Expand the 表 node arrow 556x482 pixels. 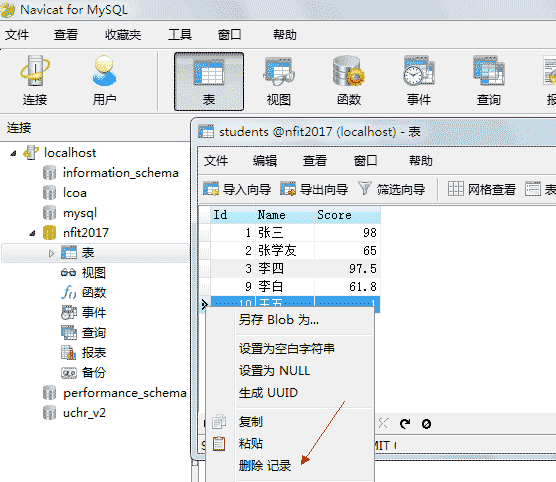51,253
